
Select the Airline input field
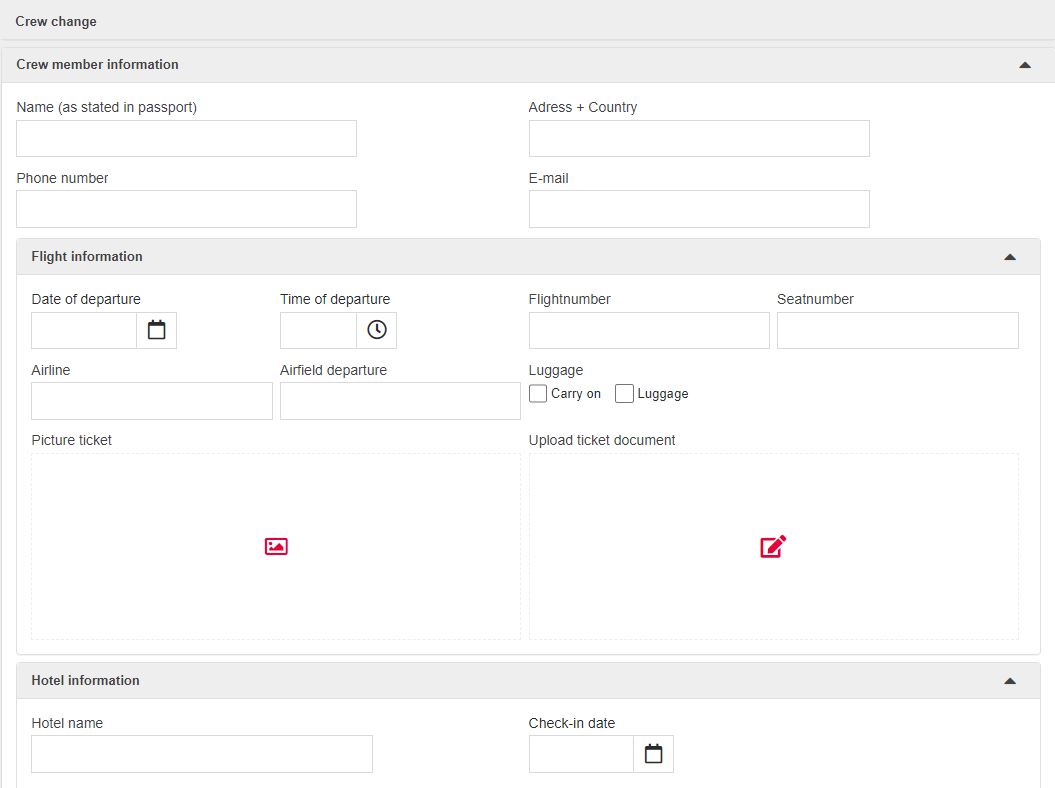click(152, 401)
